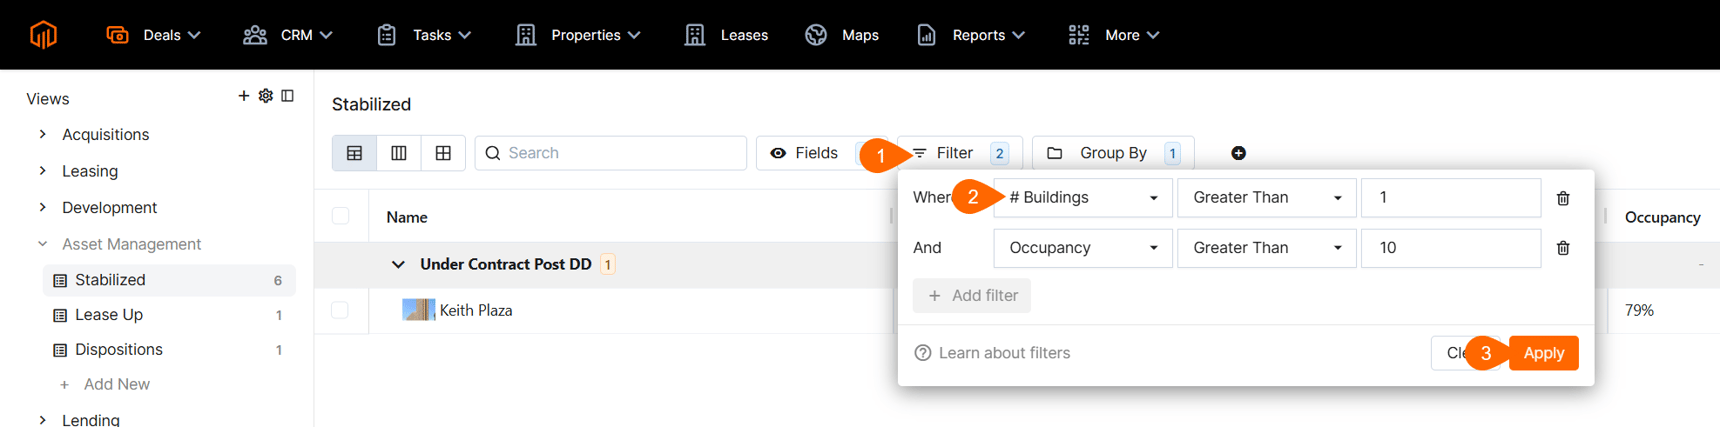This screenshot has width=1720, height=427.
Task: Expand the Acquisitions group
Action: click(x=42, y=134)
